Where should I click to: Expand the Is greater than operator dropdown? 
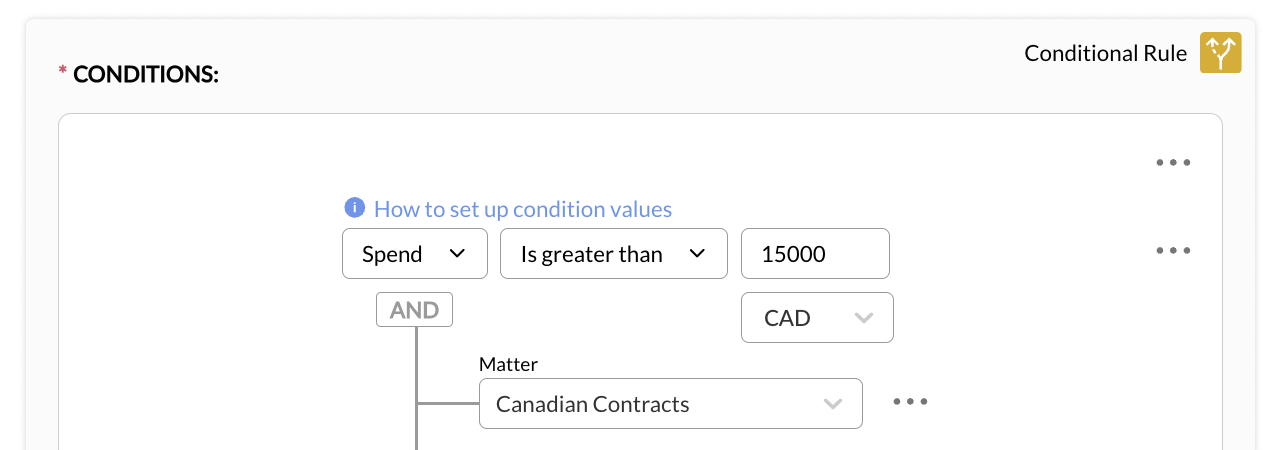click(x=612, y=254)
